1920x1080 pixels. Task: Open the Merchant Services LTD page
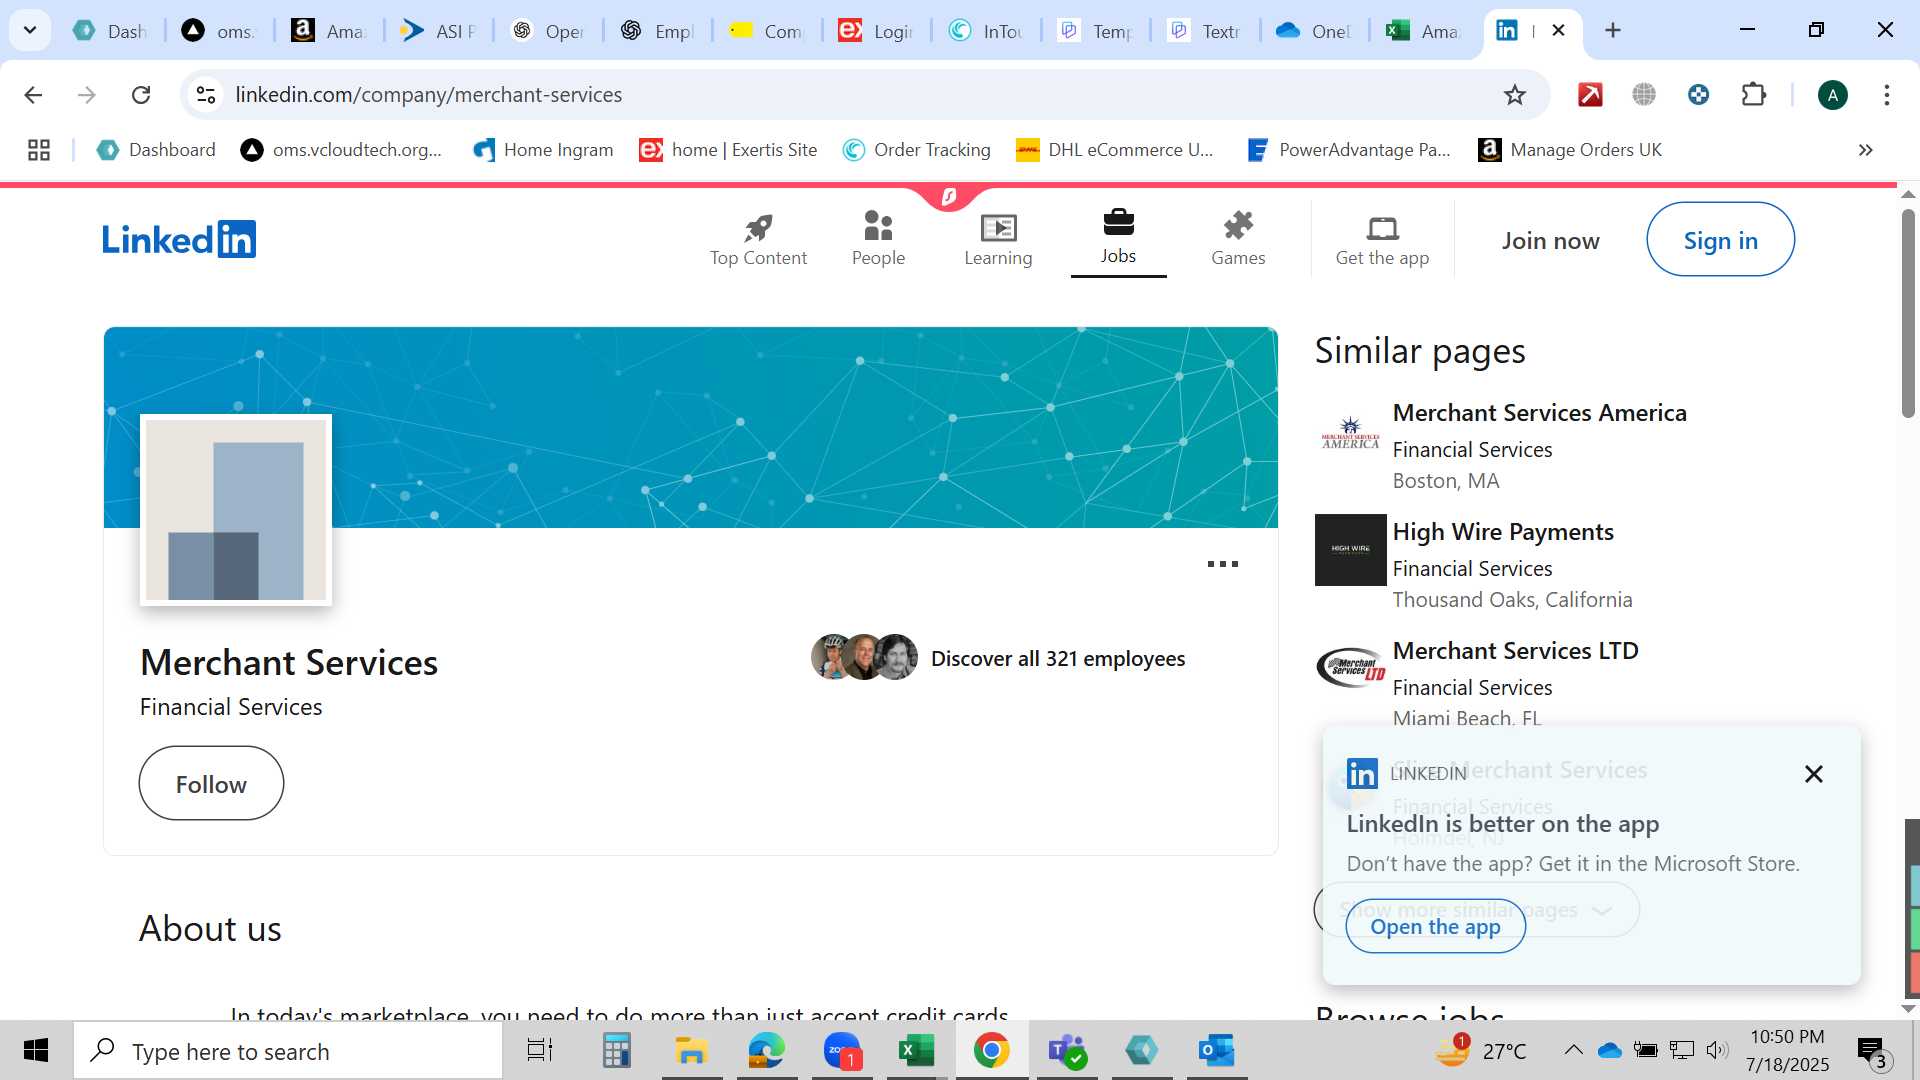[x=1515, y=651]
